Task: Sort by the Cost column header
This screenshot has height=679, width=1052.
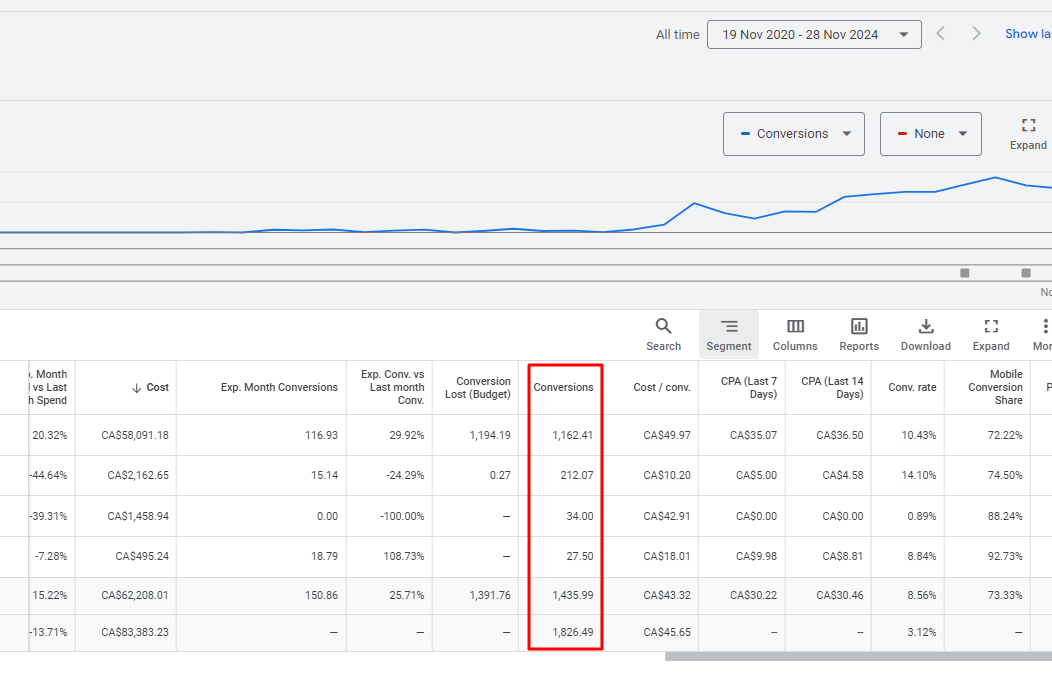Action: (x=150, y=387)
